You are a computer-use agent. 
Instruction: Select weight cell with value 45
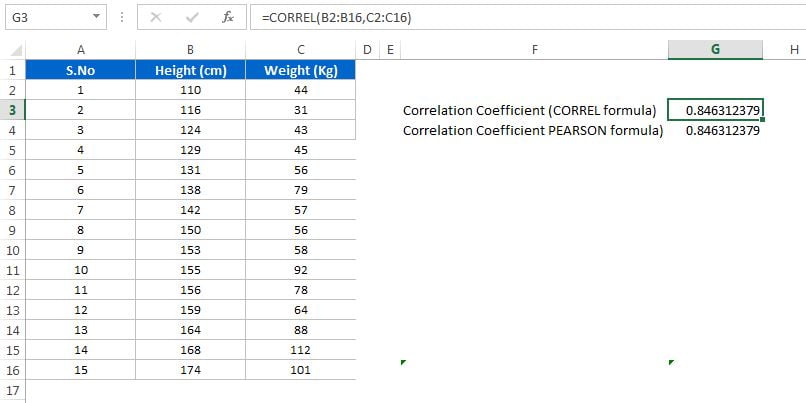pyautogui.click(x=301, y=150)
